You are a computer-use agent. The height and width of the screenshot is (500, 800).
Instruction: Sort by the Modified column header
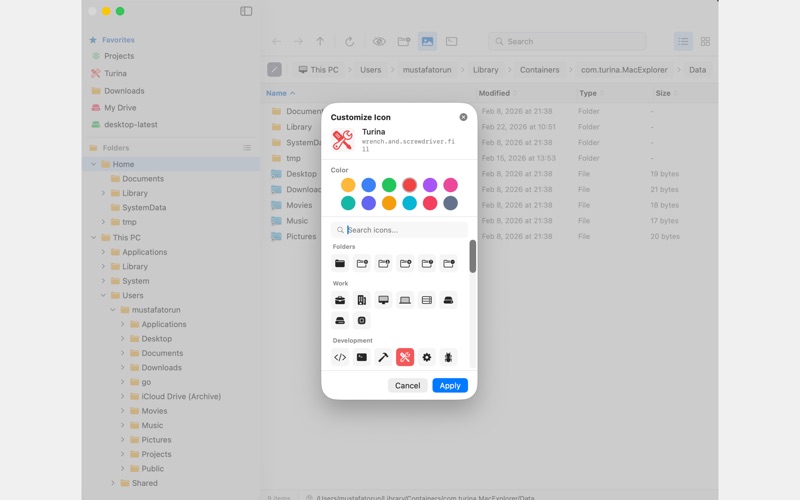[494, 93]
